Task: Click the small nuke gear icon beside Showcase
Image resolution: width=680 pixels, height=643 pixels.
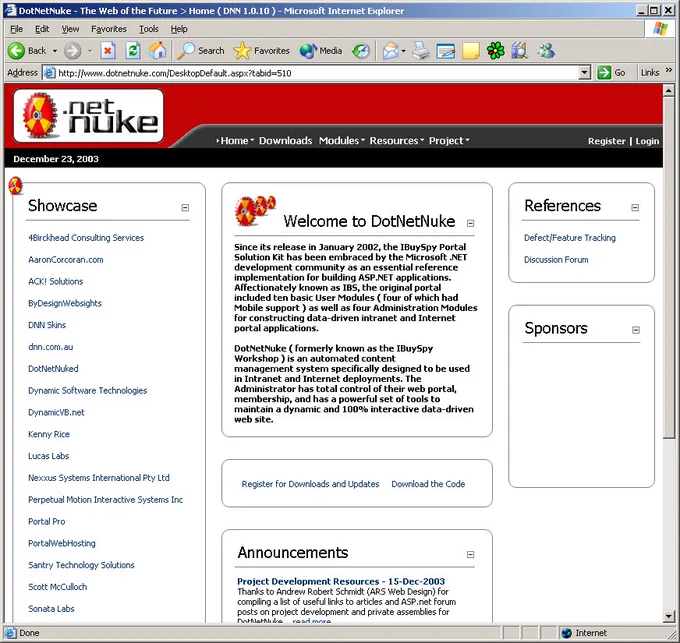Action: tap(16, 186)
